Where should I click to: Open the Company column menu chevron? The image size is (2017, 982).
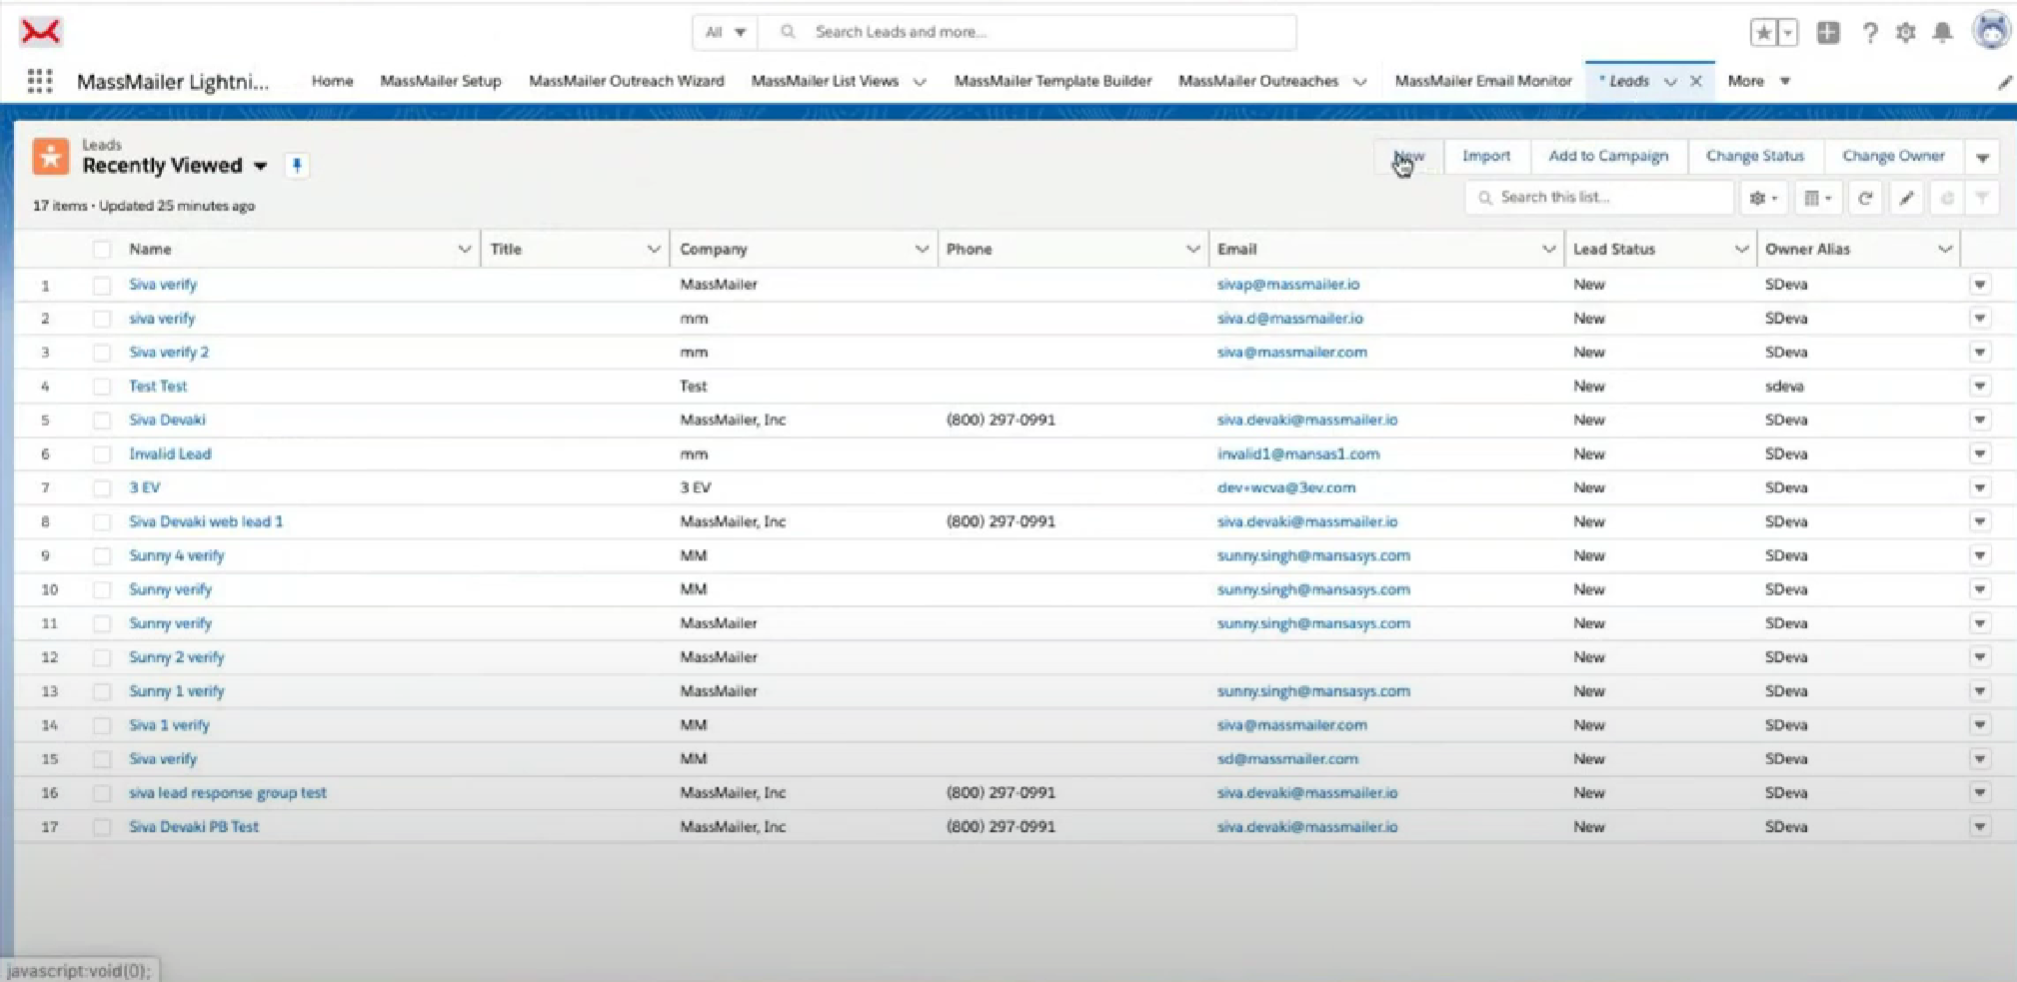pyautogui.click(x=921, y=249)
